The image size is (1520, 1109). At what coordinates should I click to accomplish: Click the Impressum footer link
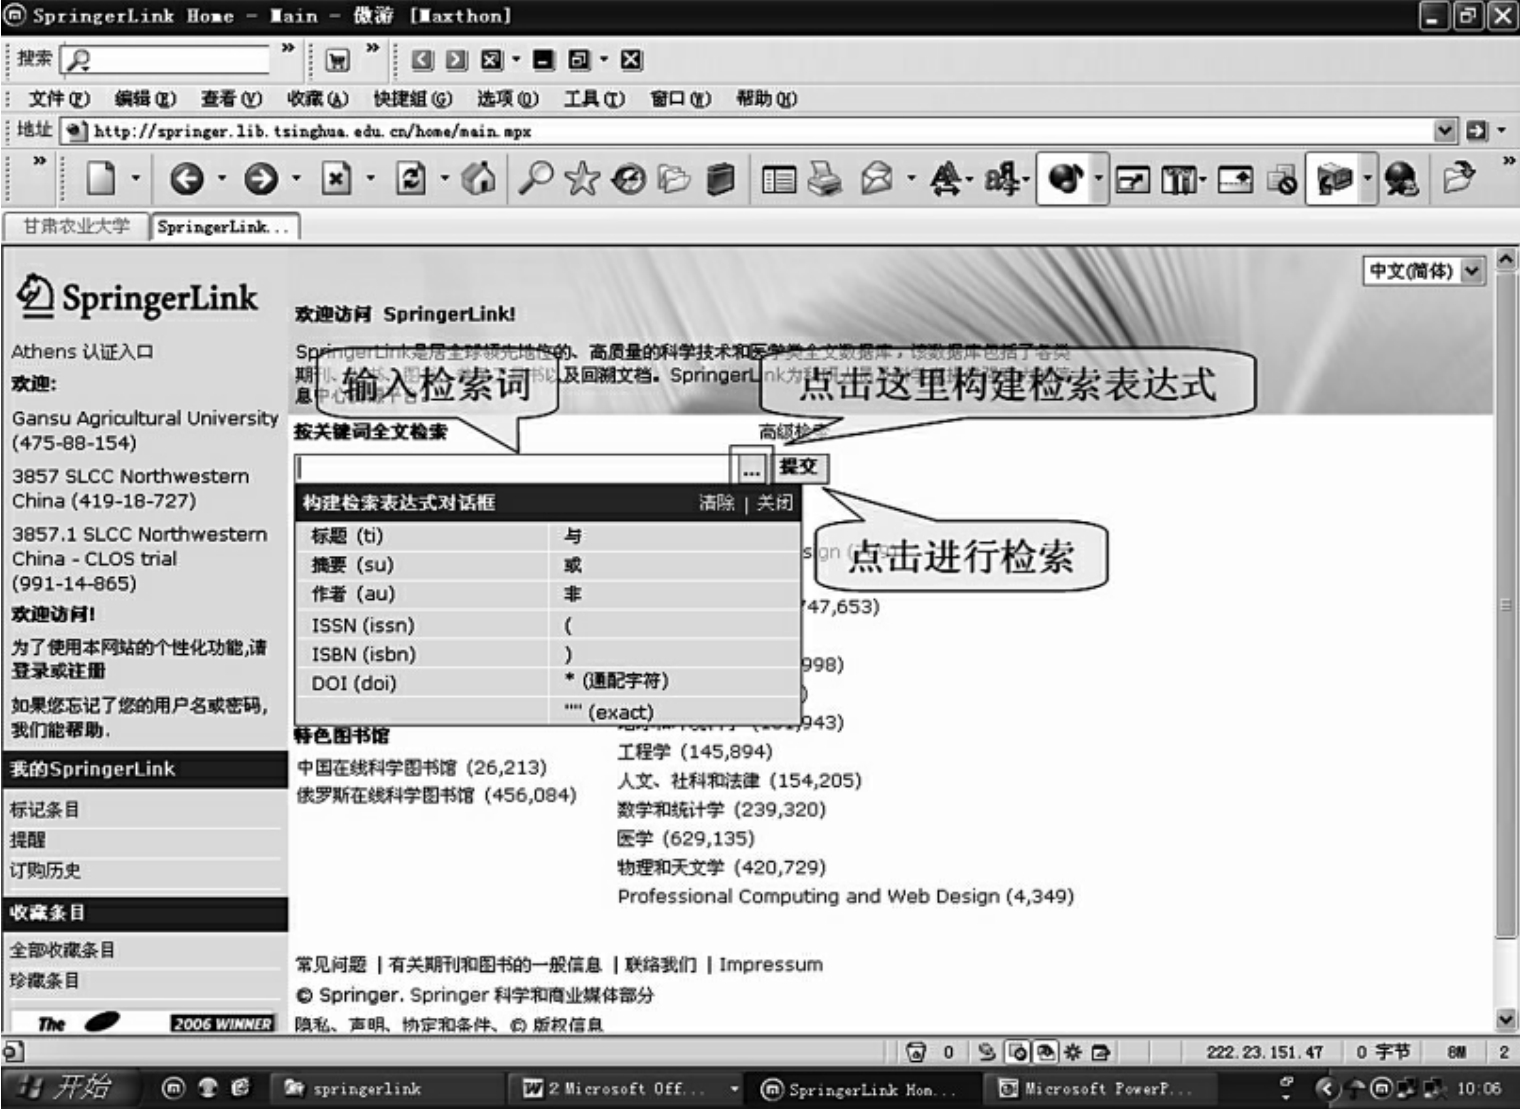[x=771, y=965]
